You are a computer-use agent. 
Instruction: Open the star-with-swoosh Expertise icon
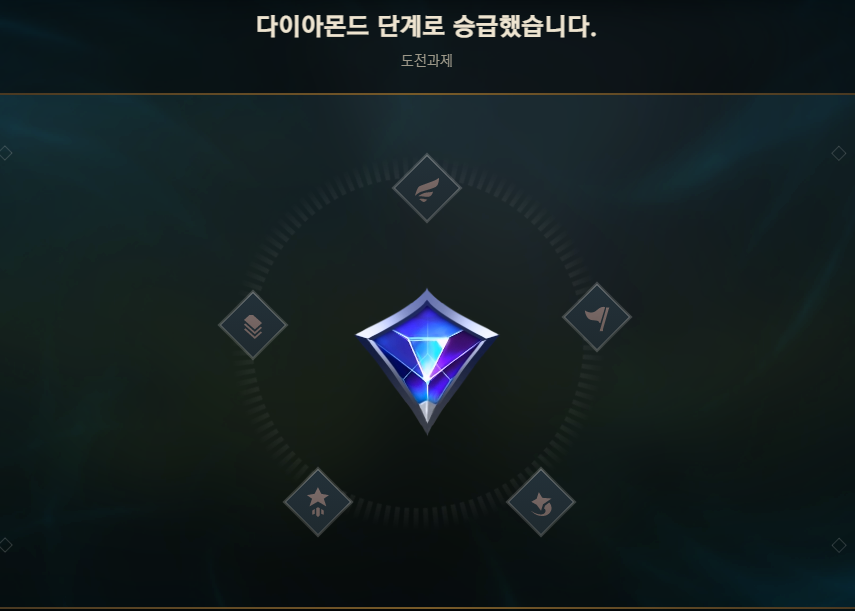point(541,502)
